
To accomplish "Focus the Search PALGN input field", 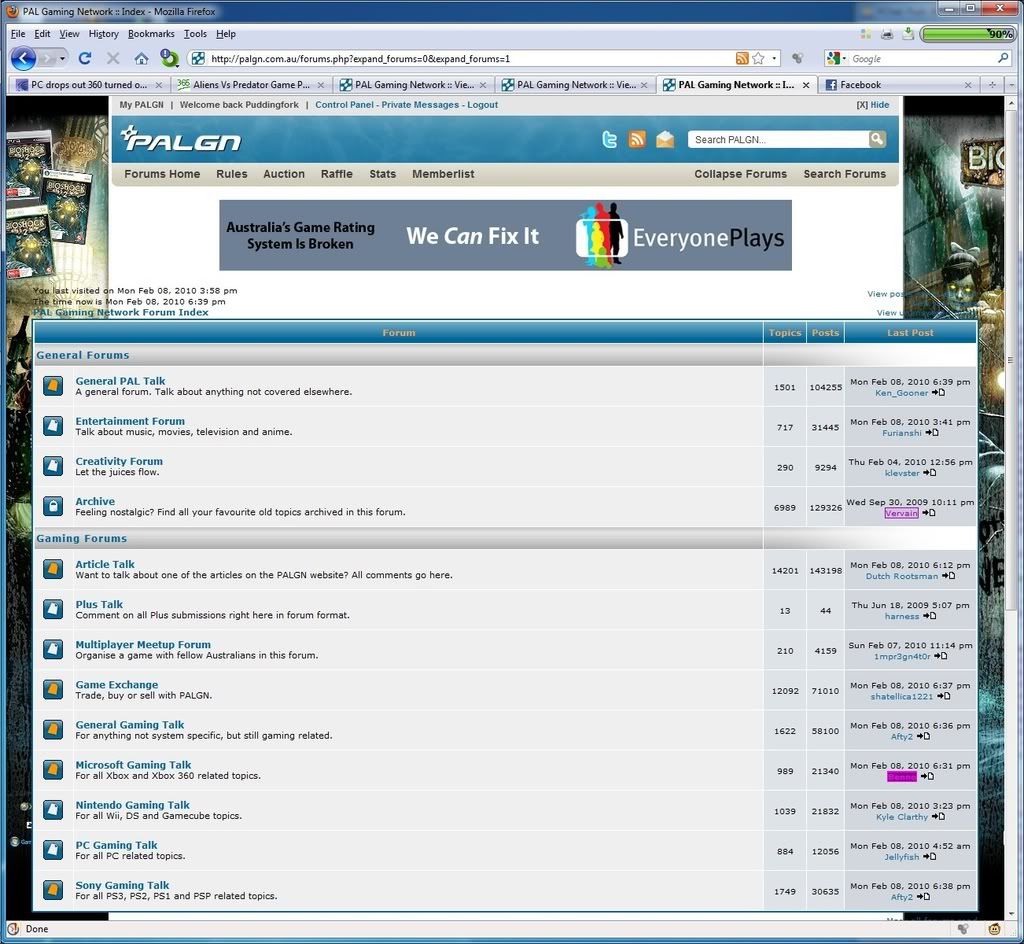I will click(x=778, y=139).
